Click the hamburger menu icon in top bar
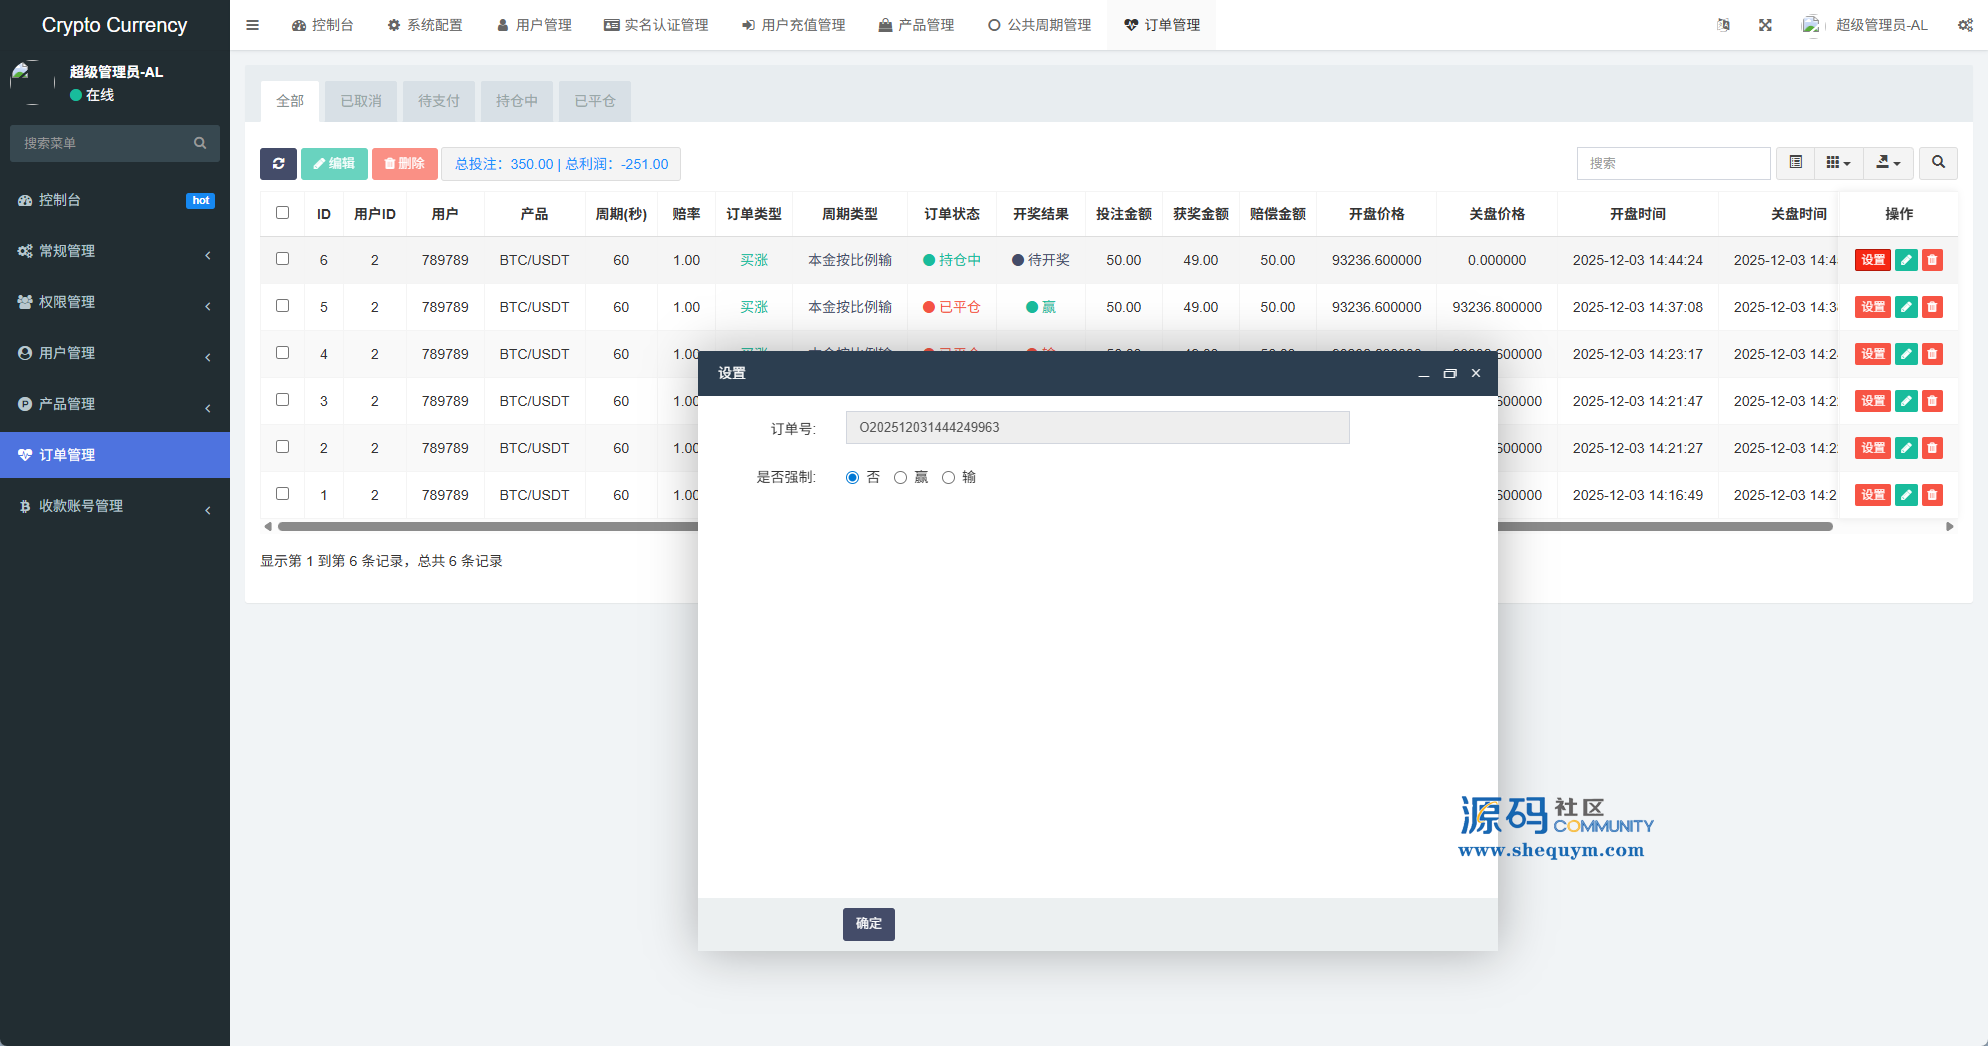The image size is (1988, 1046). (x=252, y=25)
